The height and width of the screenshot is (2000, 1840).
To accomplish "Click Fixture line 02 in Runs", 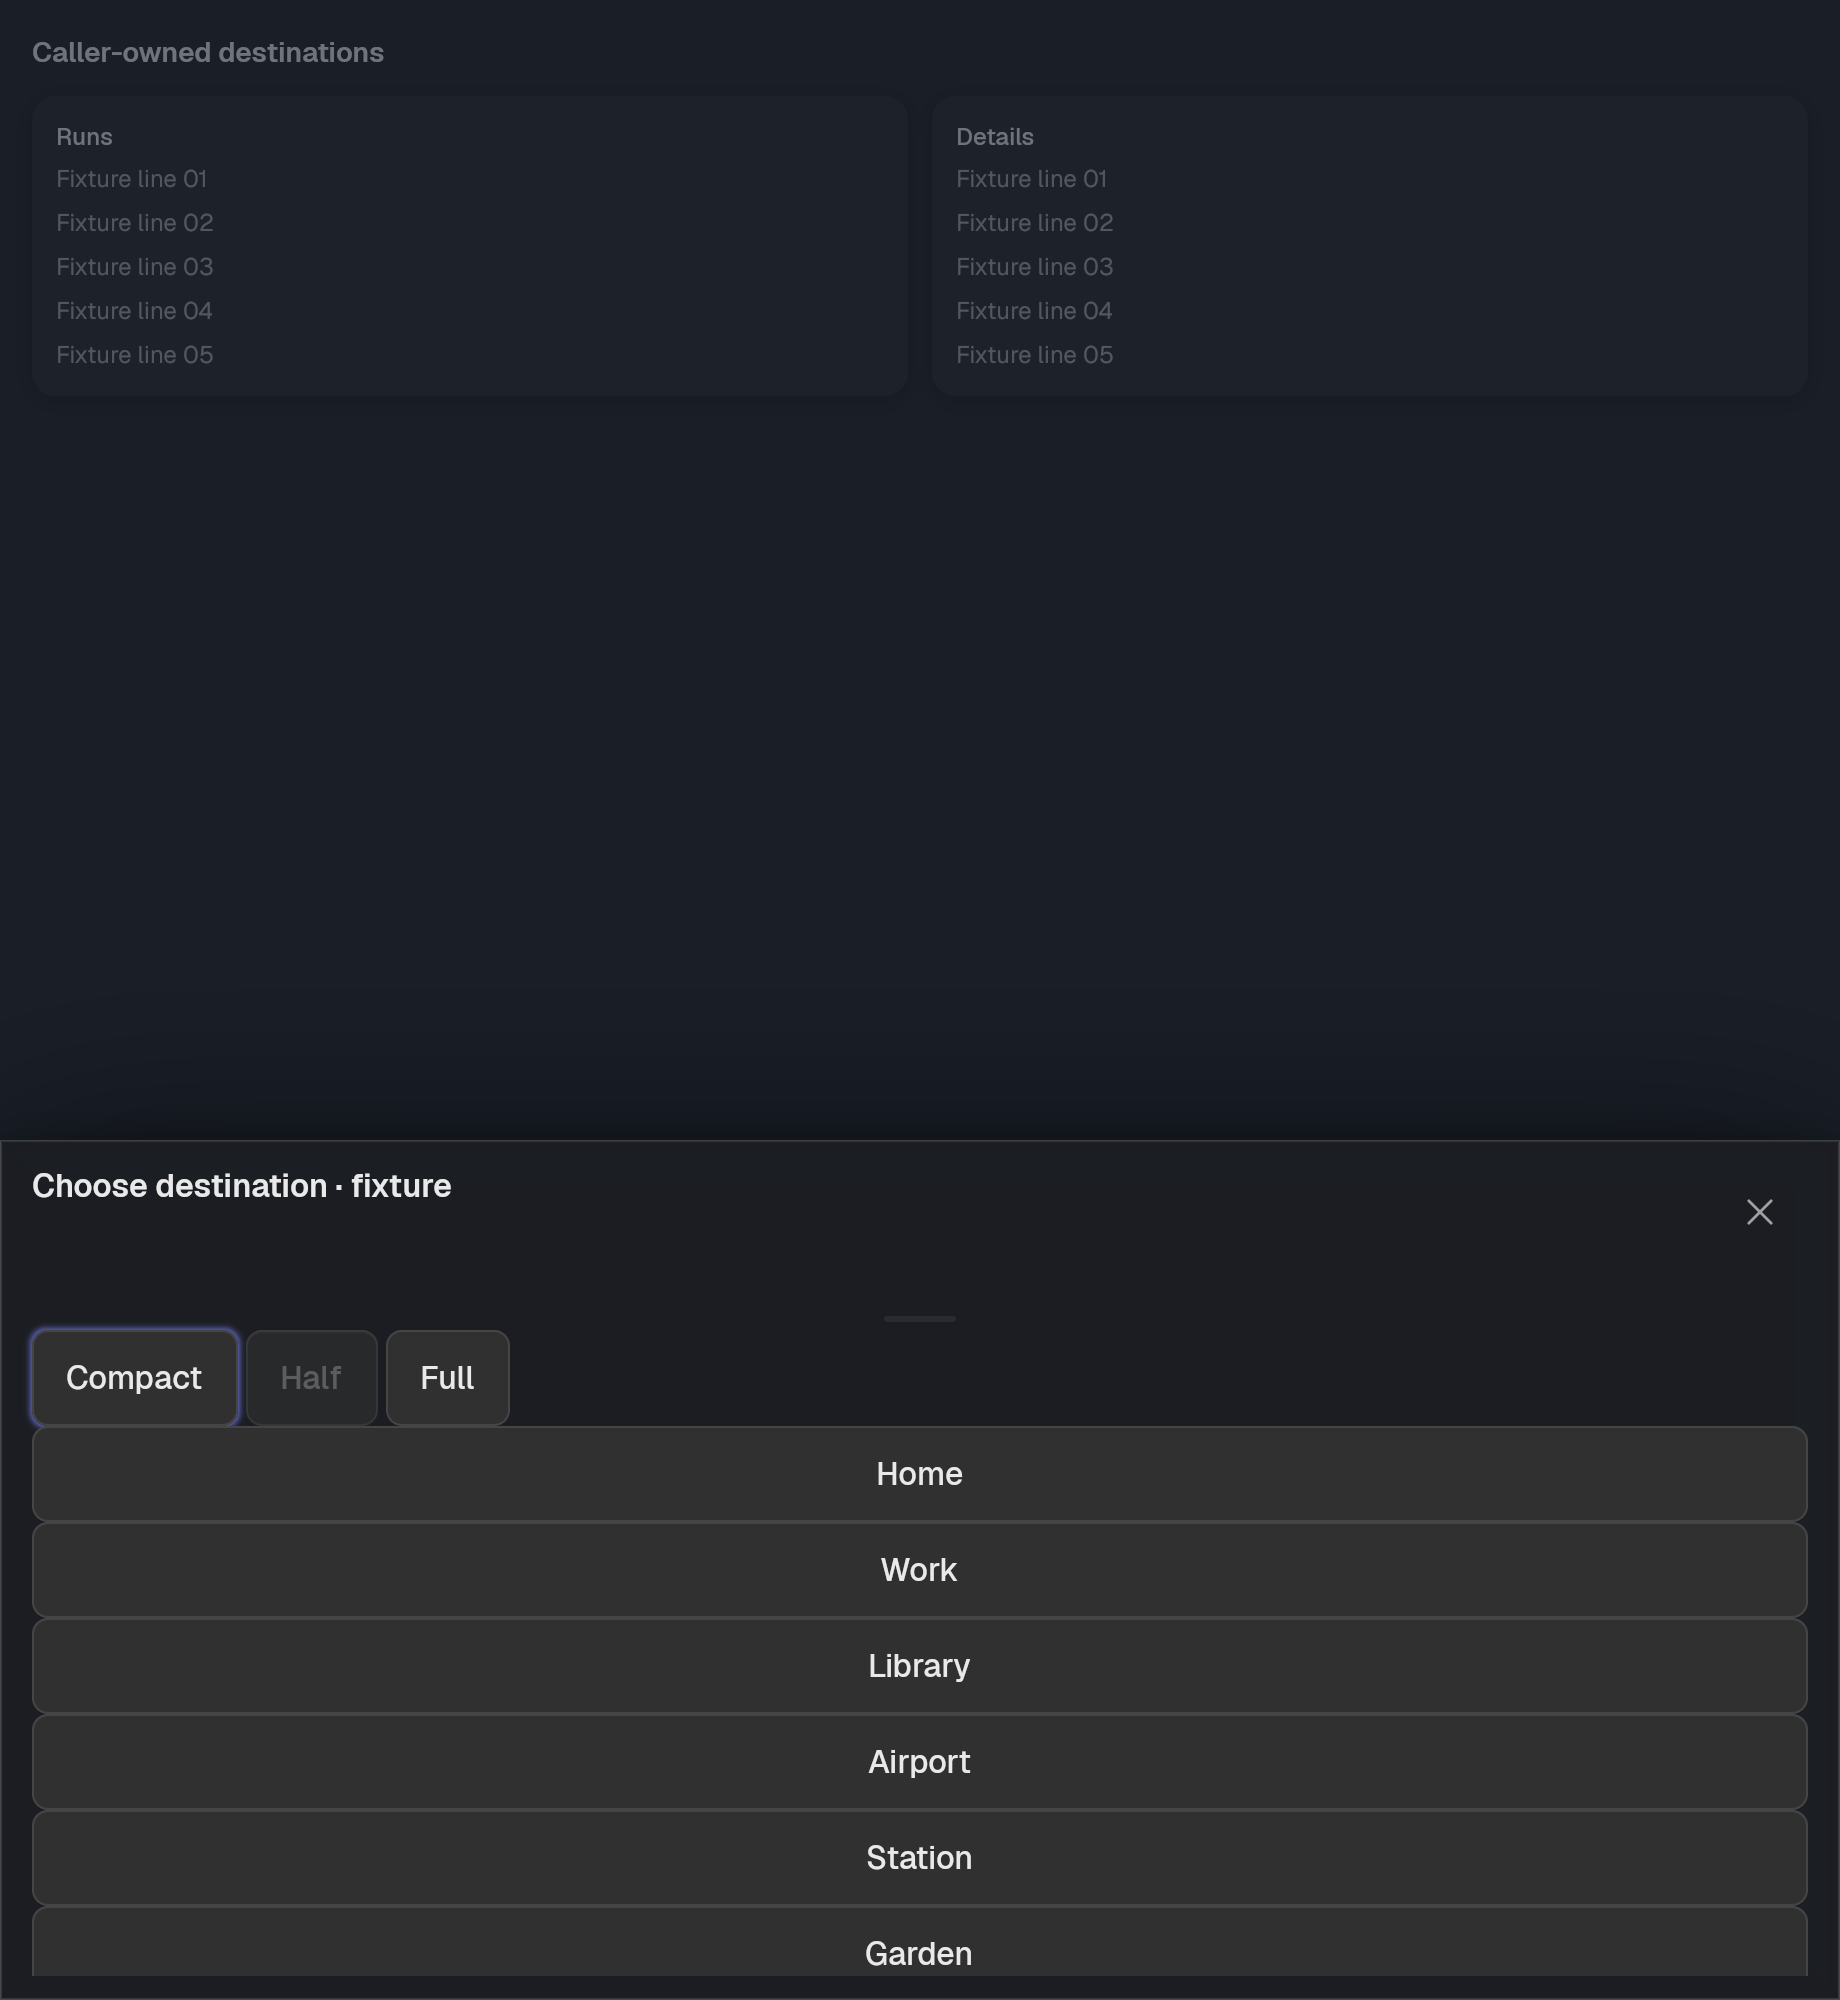I will pos(134,223).
